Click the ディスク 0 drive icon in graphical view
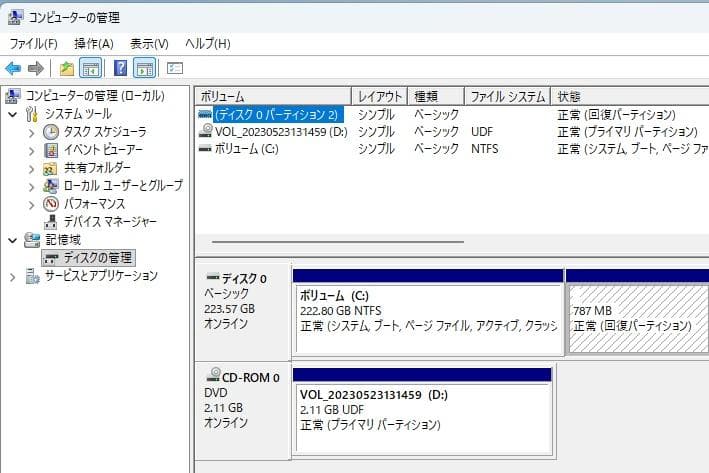The image size is (709, 473). point(213,276)
